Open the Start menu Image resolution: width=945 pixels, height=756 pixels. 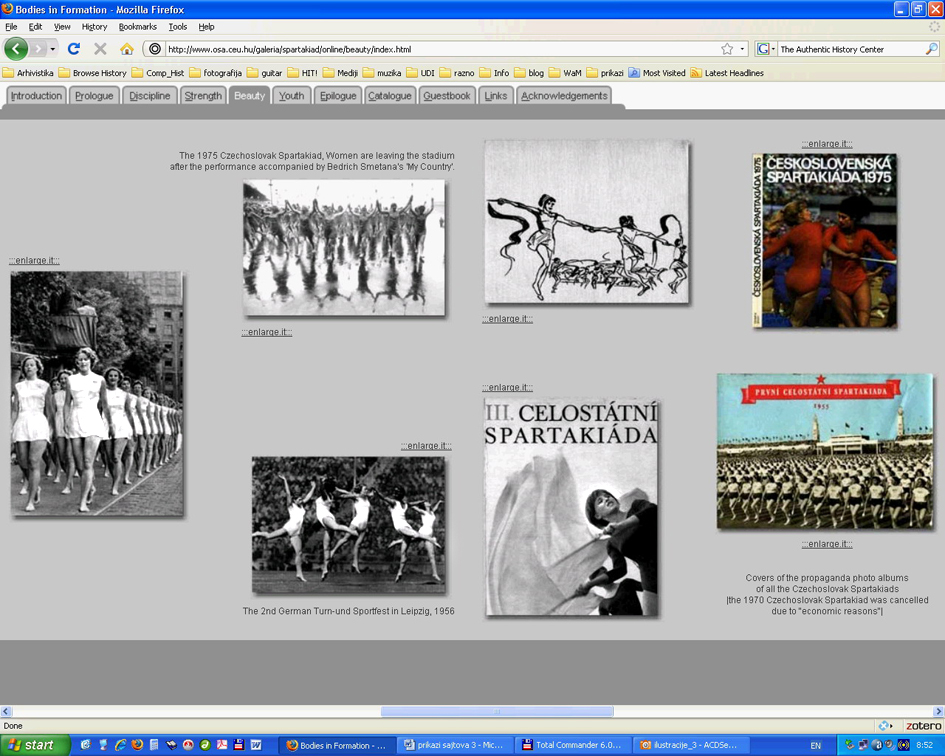pyautogui.click(x=34, y=745)
